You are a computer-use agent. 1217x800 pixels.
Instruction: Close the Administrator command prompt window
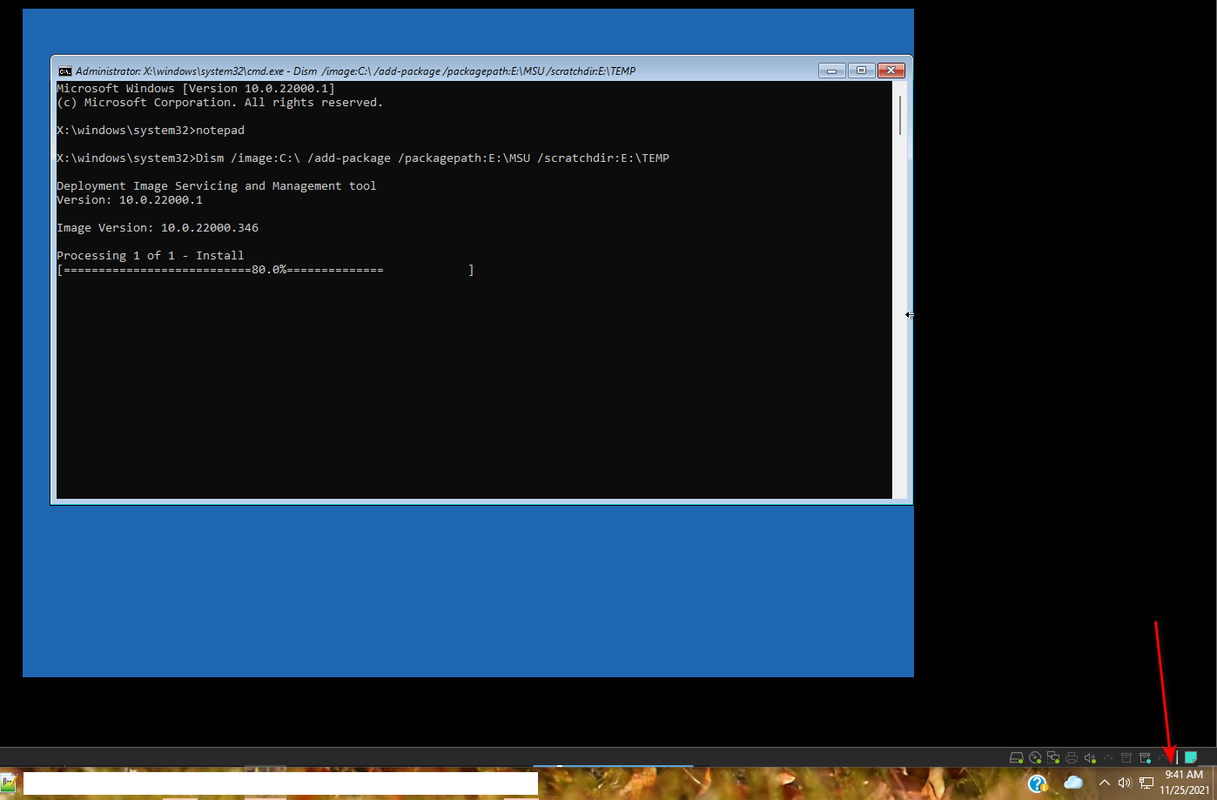click(x=891, y=70)
